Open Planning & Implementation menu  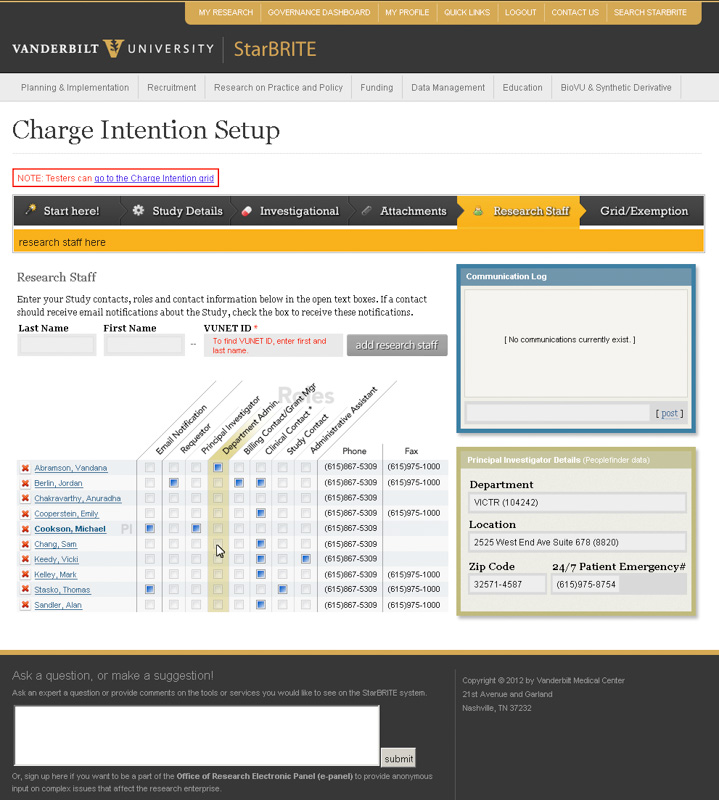[75, 87]
